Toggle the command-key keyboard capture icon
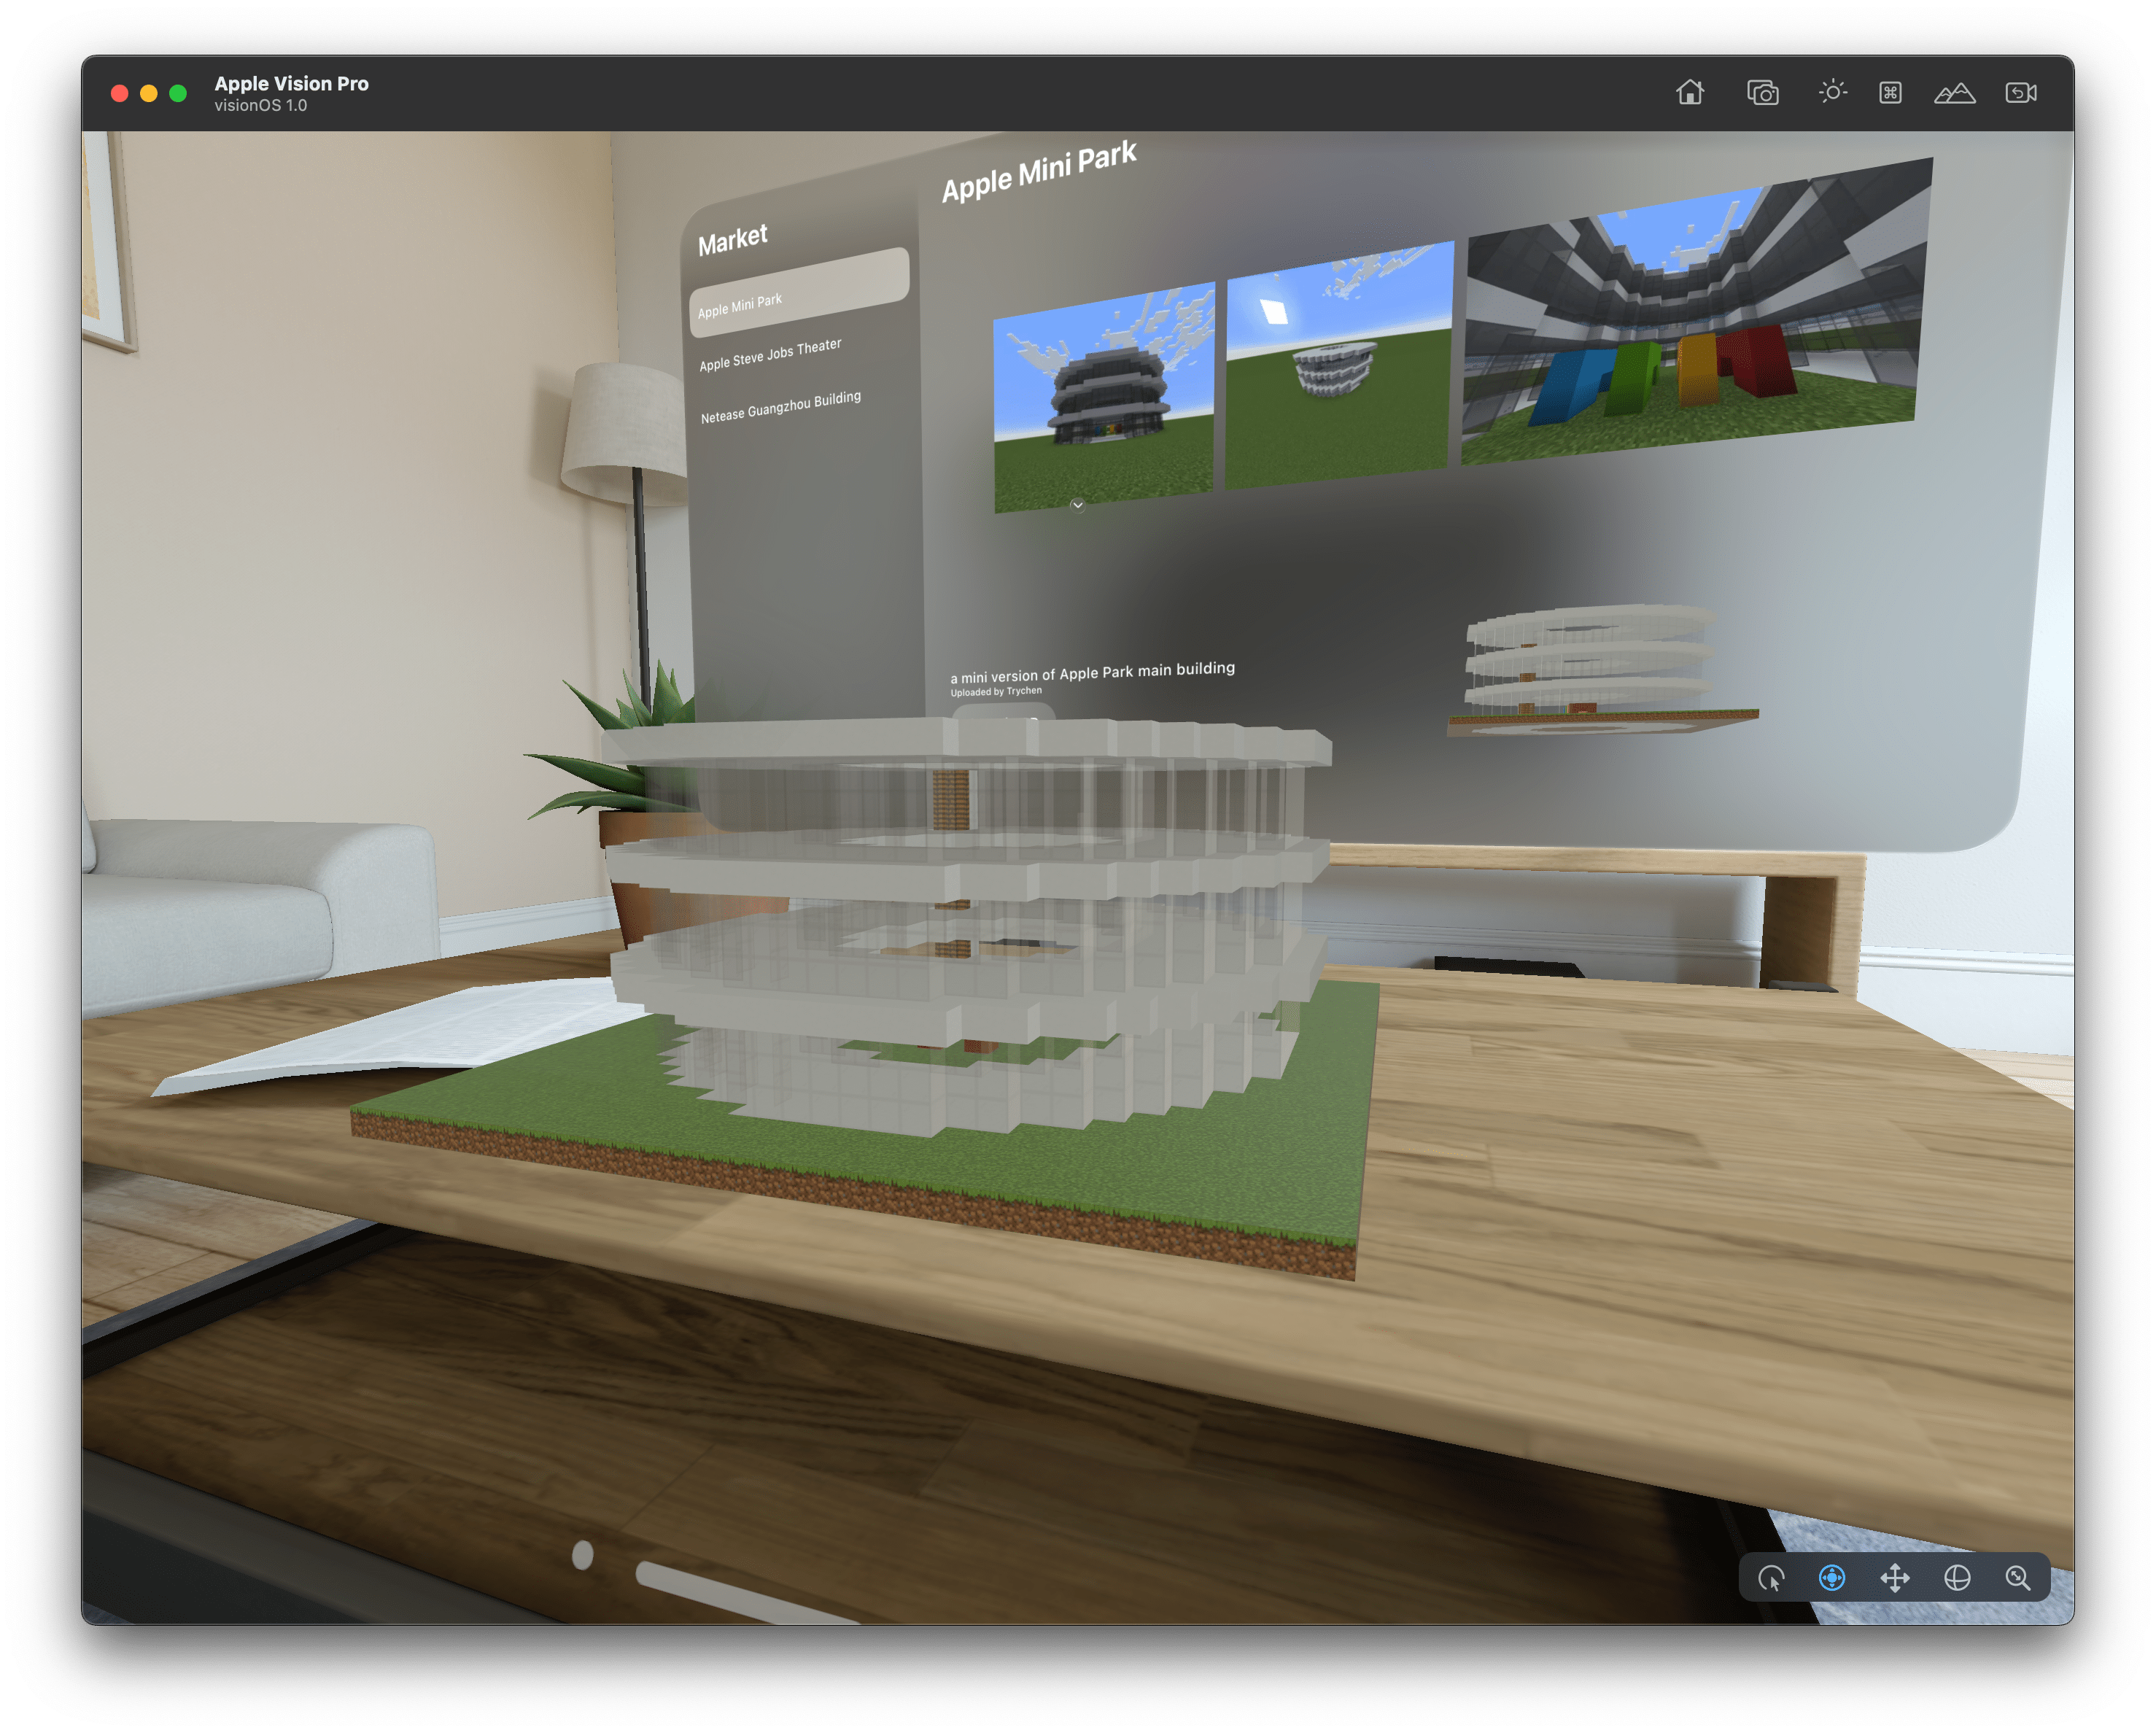Viewport: 2156px width, 1733px height. click(x=1890, y=93)
